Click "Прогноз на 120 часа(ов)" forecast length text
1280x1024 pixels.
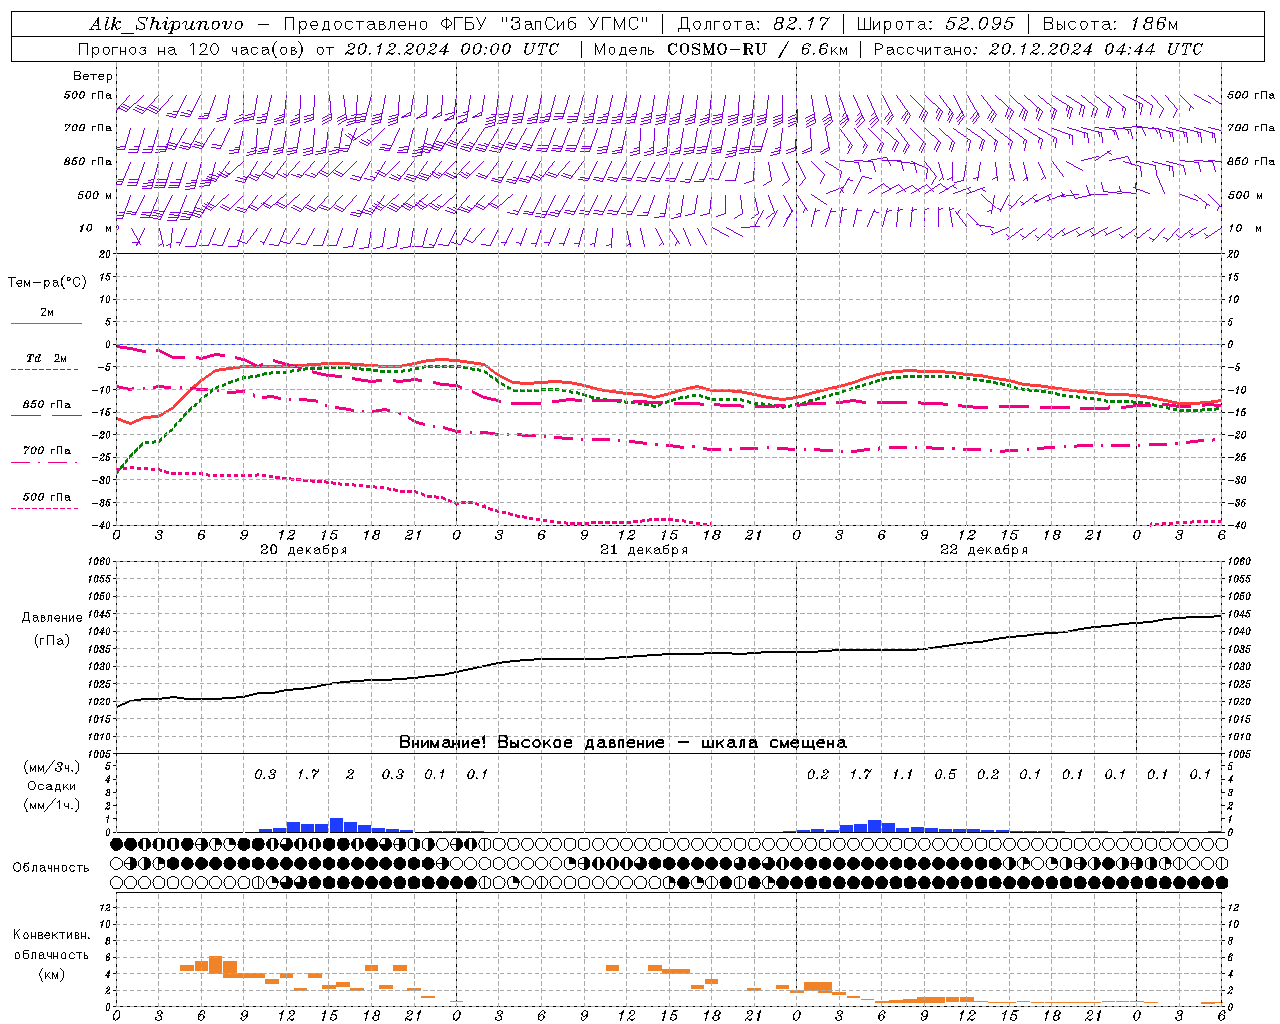pos(192,49)
